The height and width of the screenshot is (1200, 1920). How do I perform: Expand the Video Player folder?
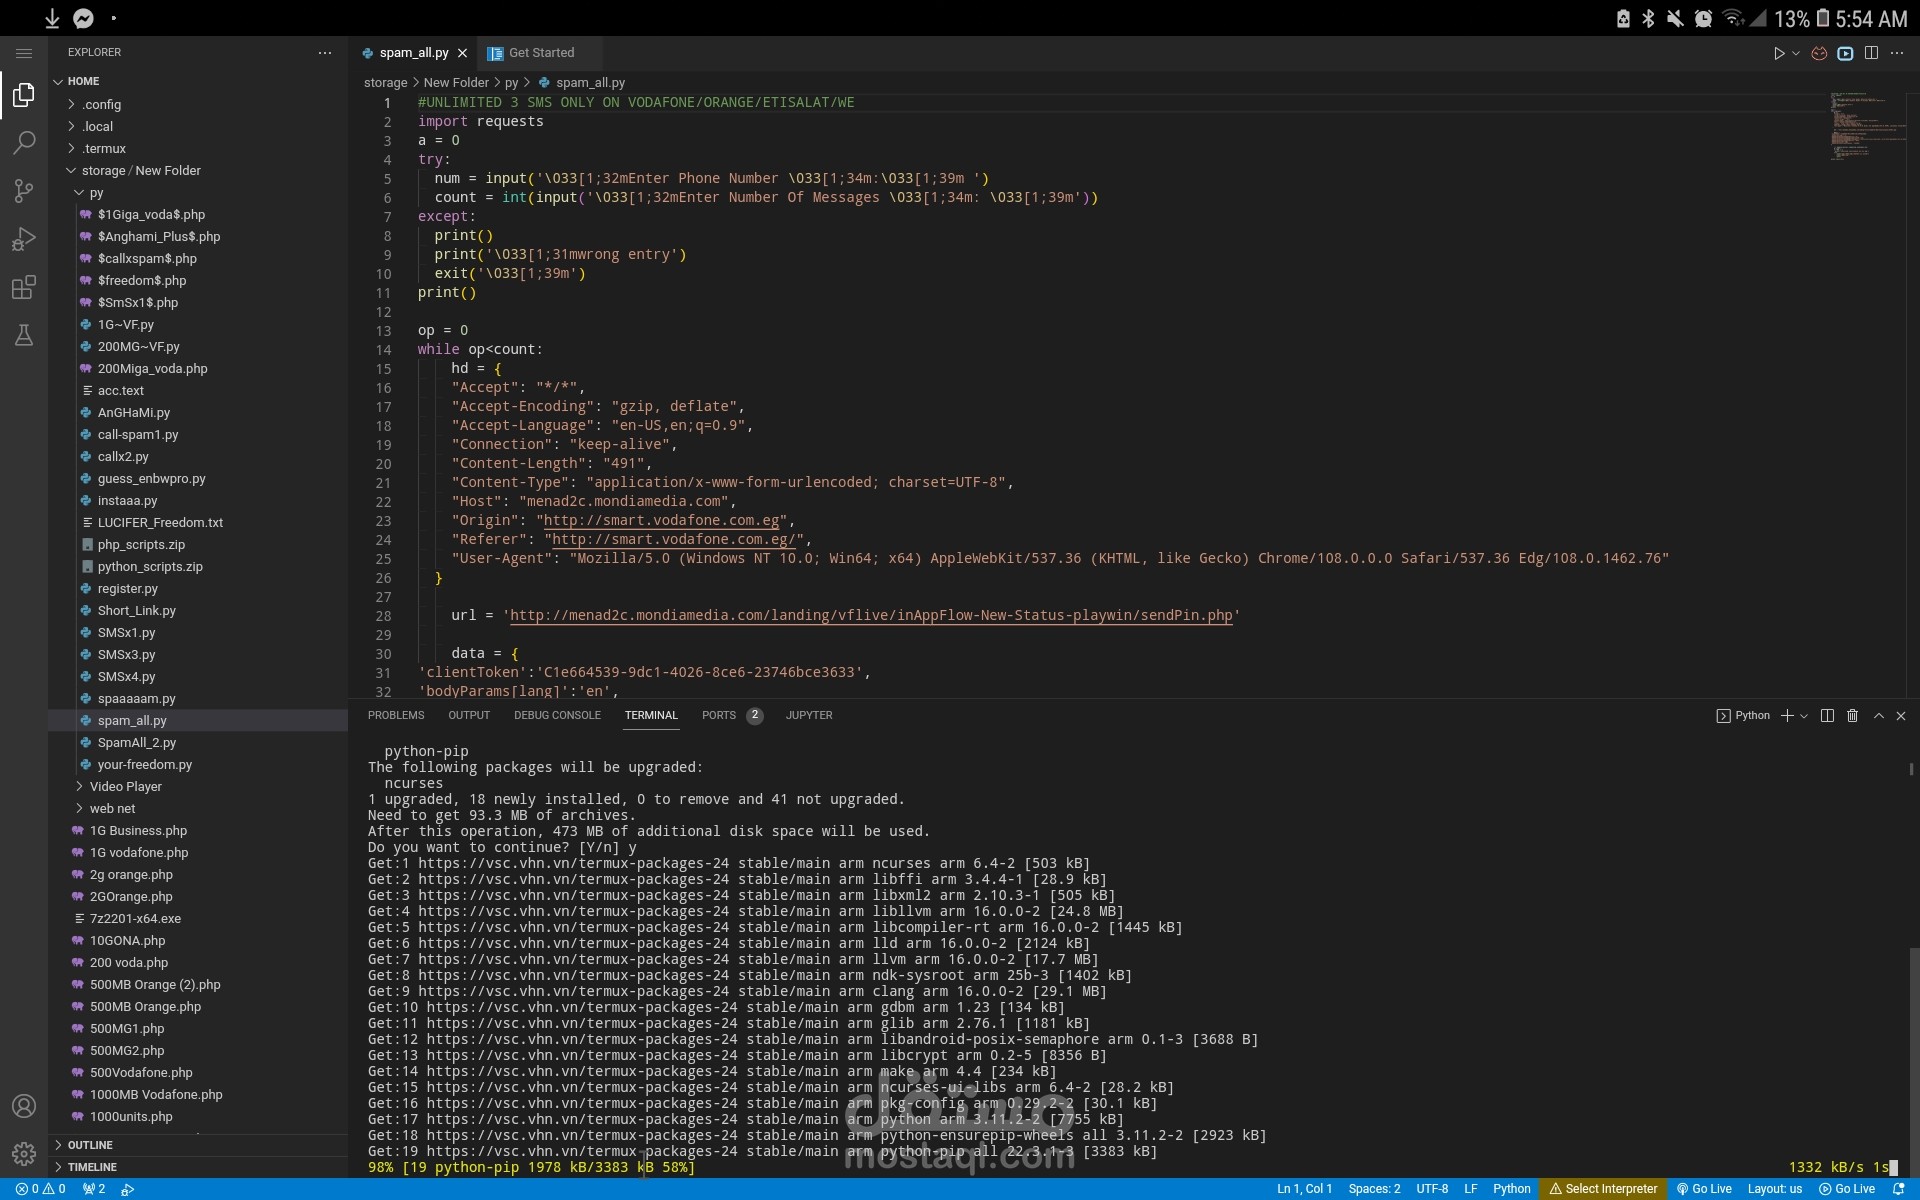[x=125, y=787]
